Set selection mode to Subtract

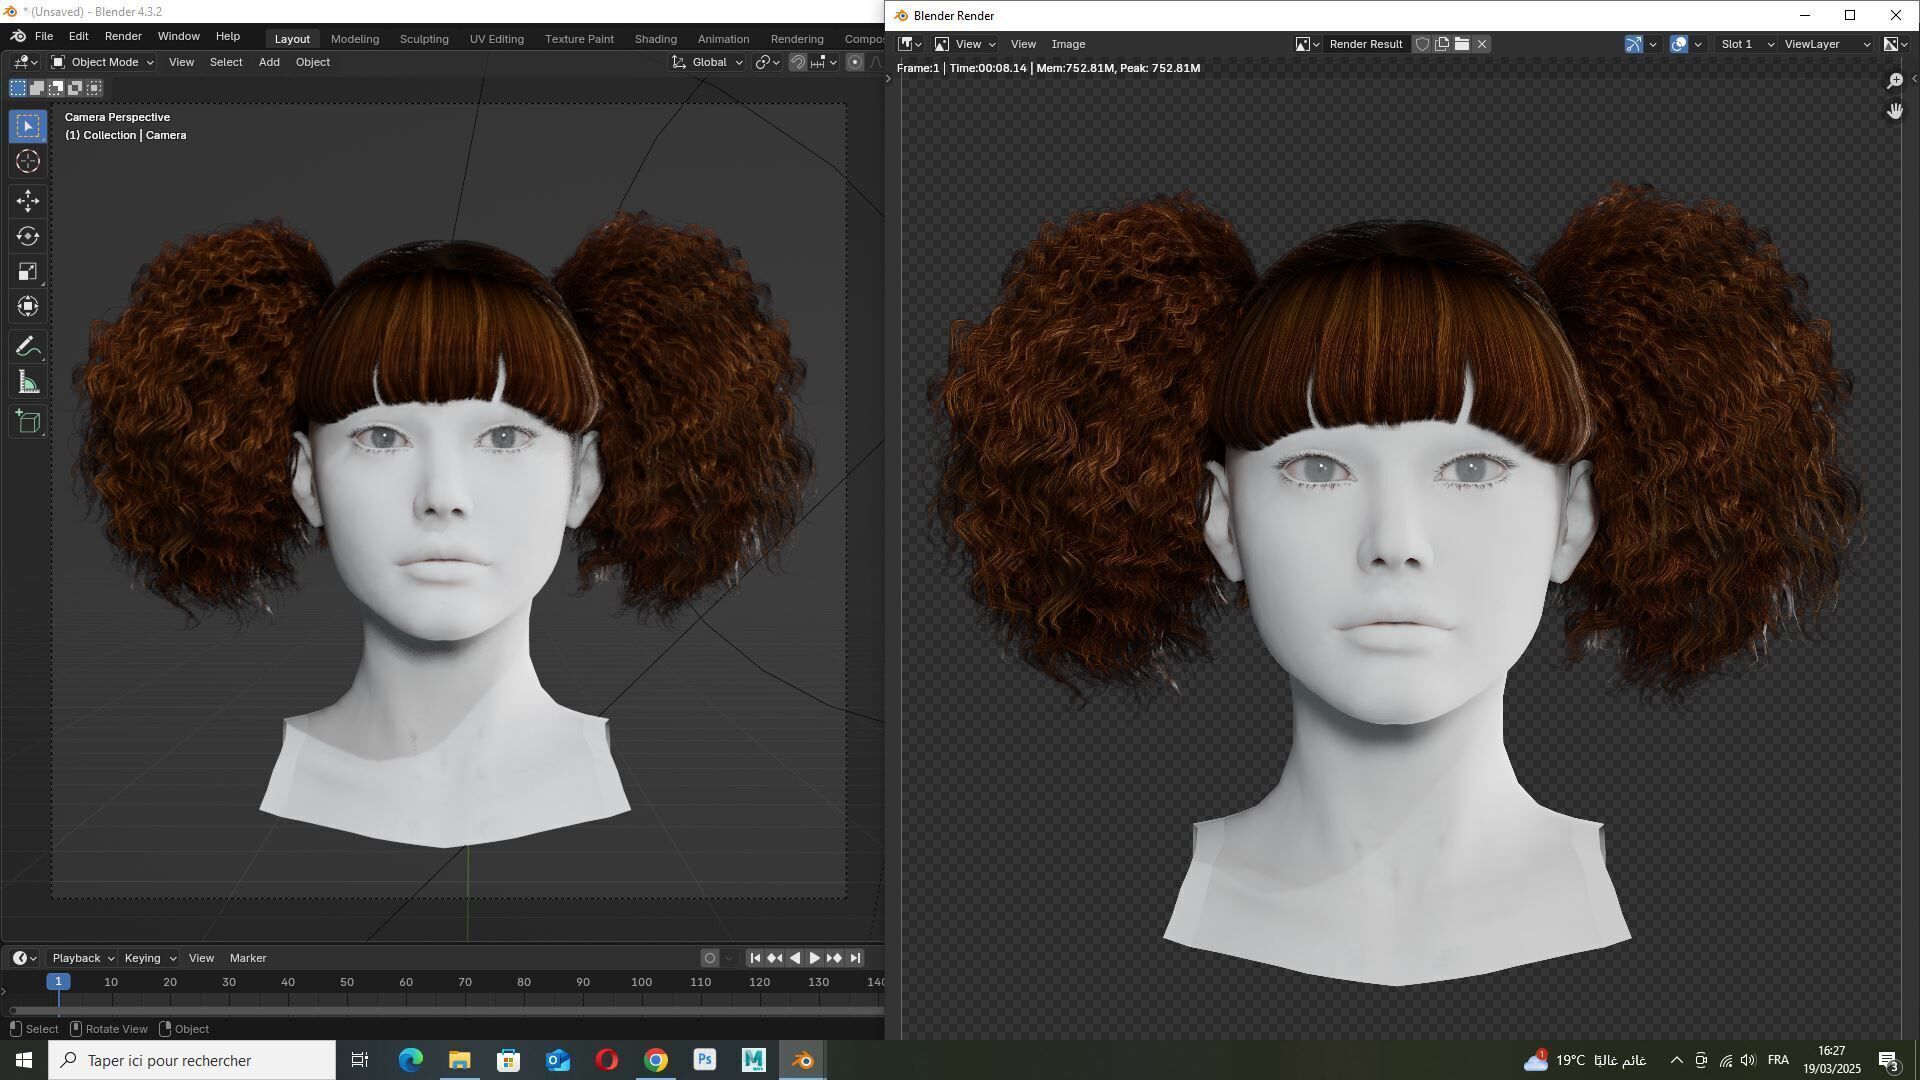pyautogui.click(x=56, y=88)
